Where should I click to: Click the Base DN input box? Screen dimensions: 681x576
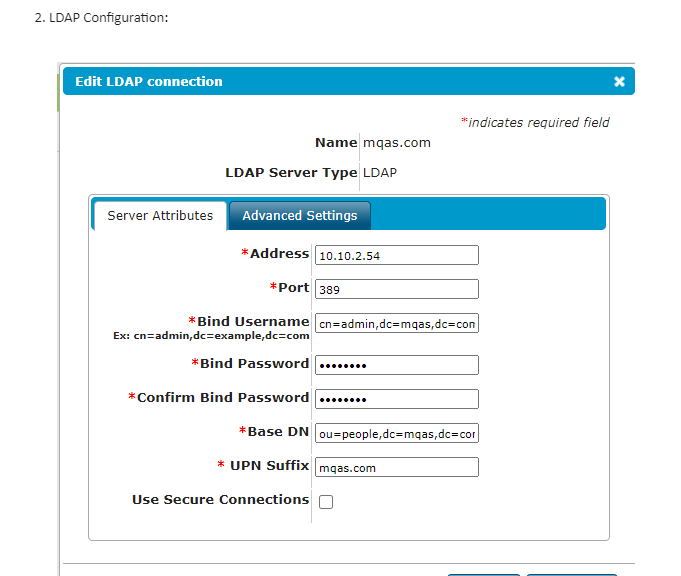[397, 433]
